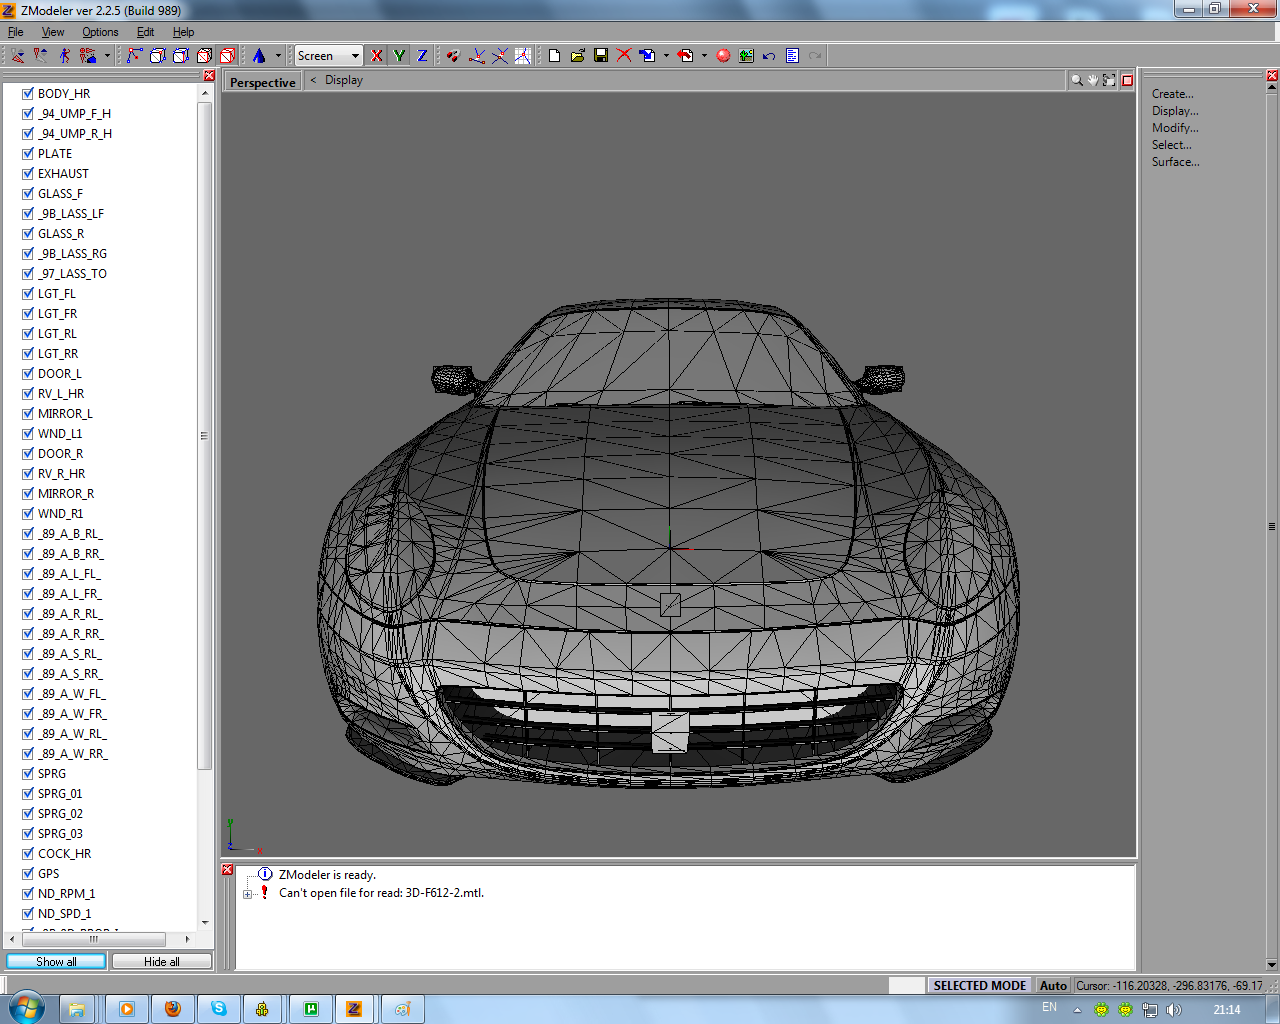1280x1024 pixels.
Task: Click the Select... command entry
Action: click(x=1171, y=145)
